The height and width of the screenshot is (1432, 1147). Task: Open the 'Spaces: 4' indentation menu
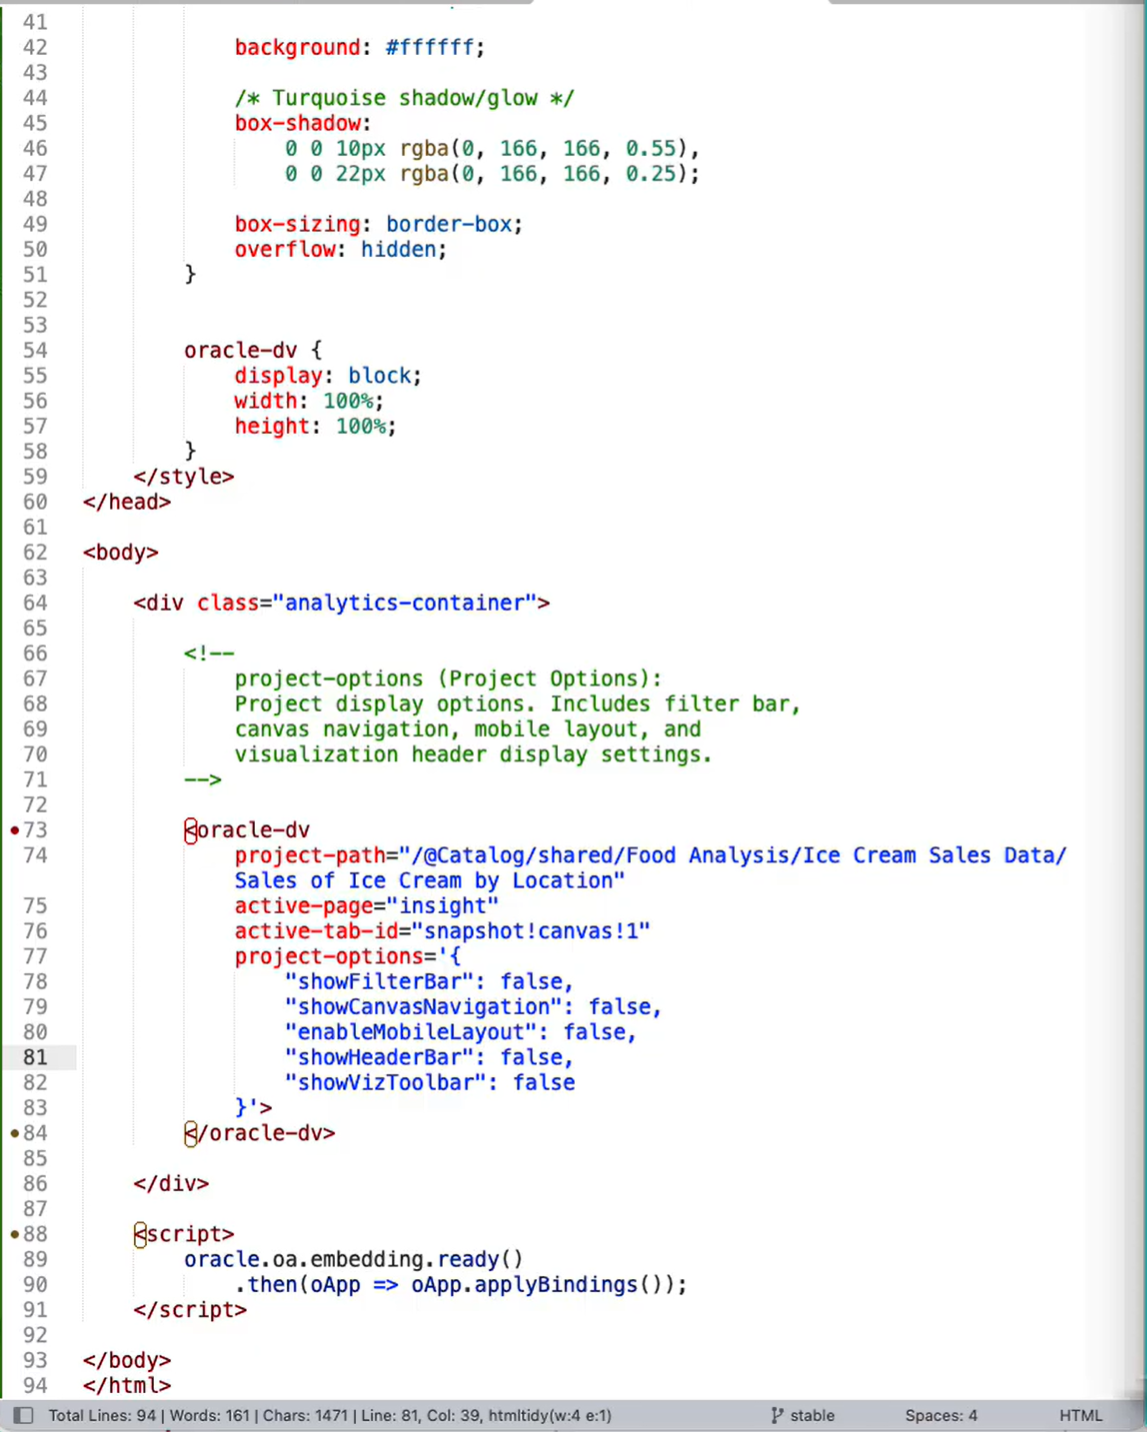pos(941,1415)
